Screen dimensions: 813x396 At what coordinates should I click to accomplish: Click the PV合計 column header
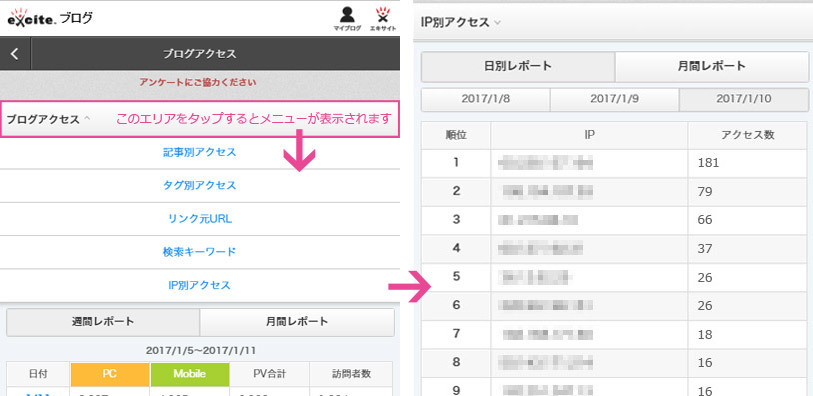270,374
